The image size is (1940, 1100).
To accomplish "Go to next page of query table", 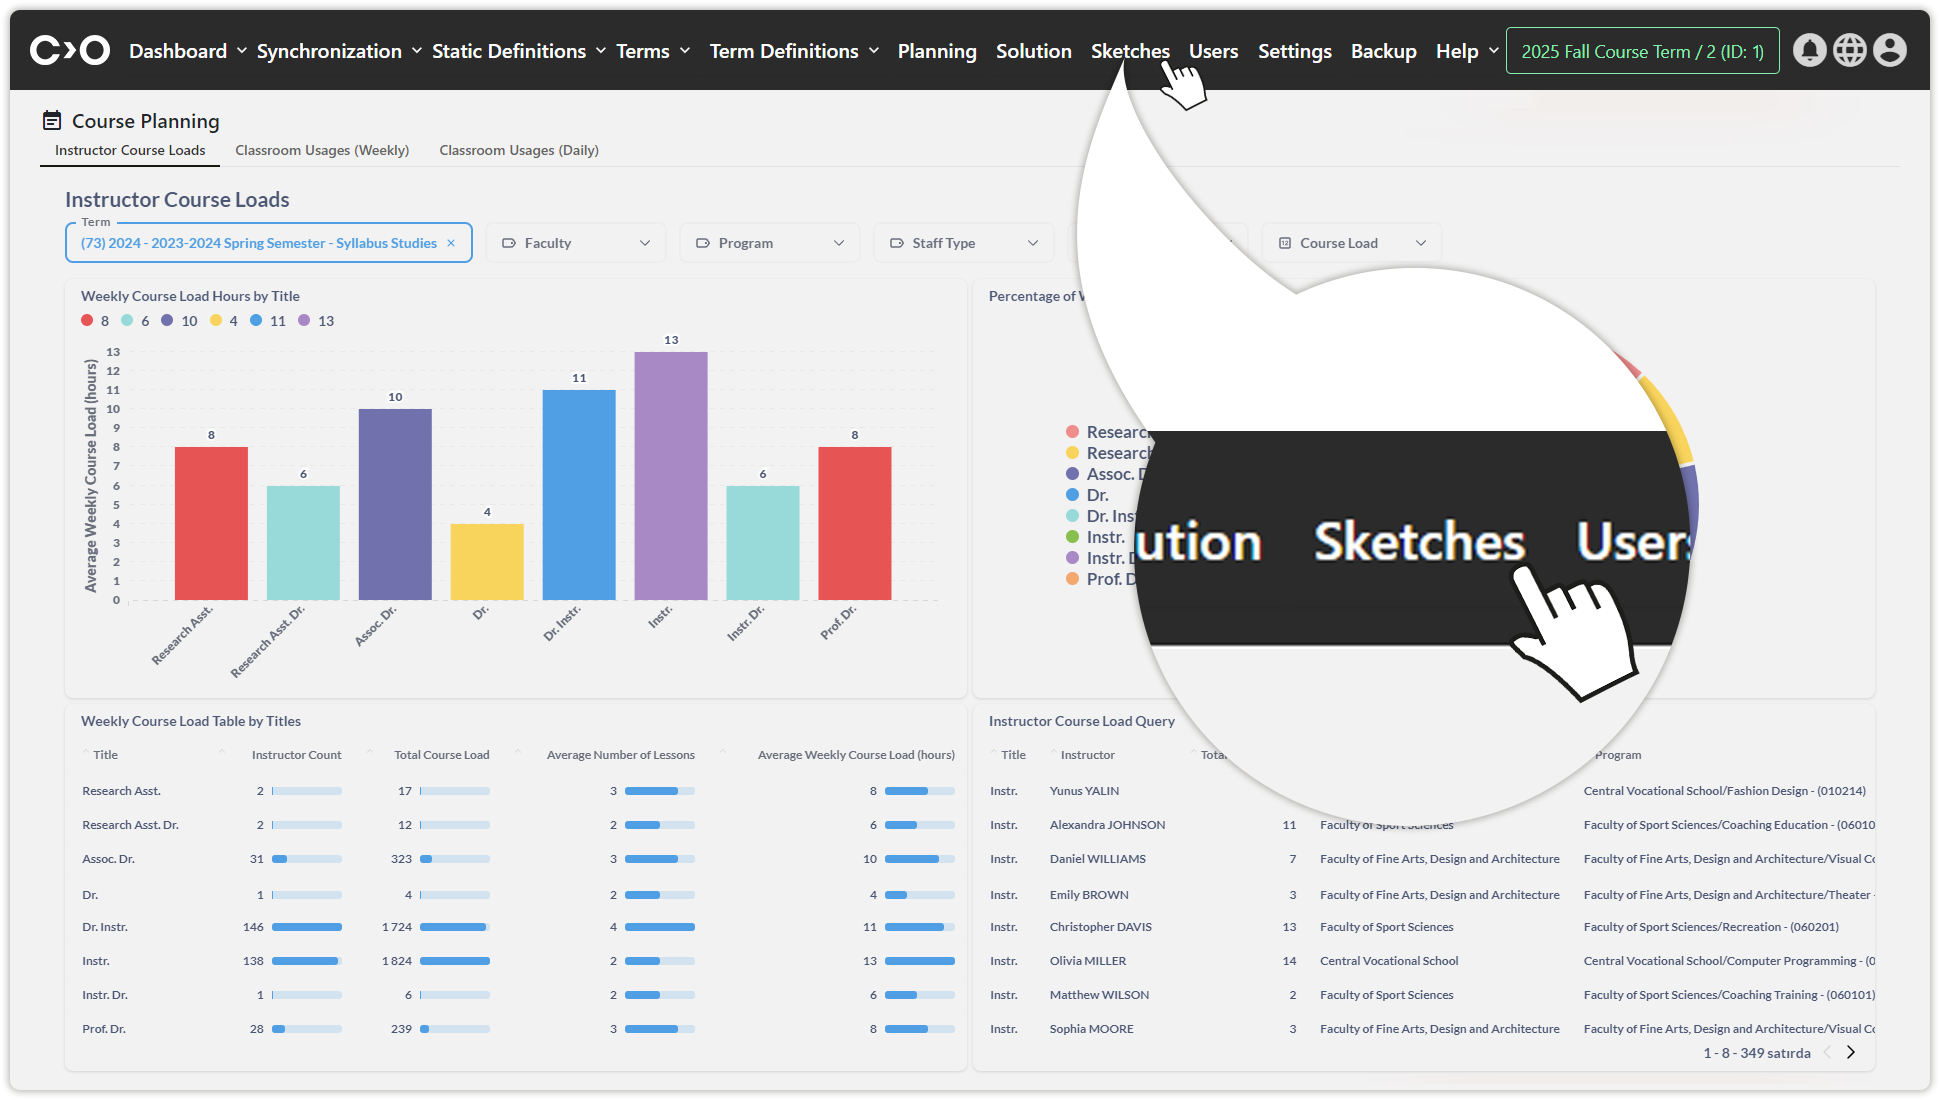I will coord(1851,1052).
